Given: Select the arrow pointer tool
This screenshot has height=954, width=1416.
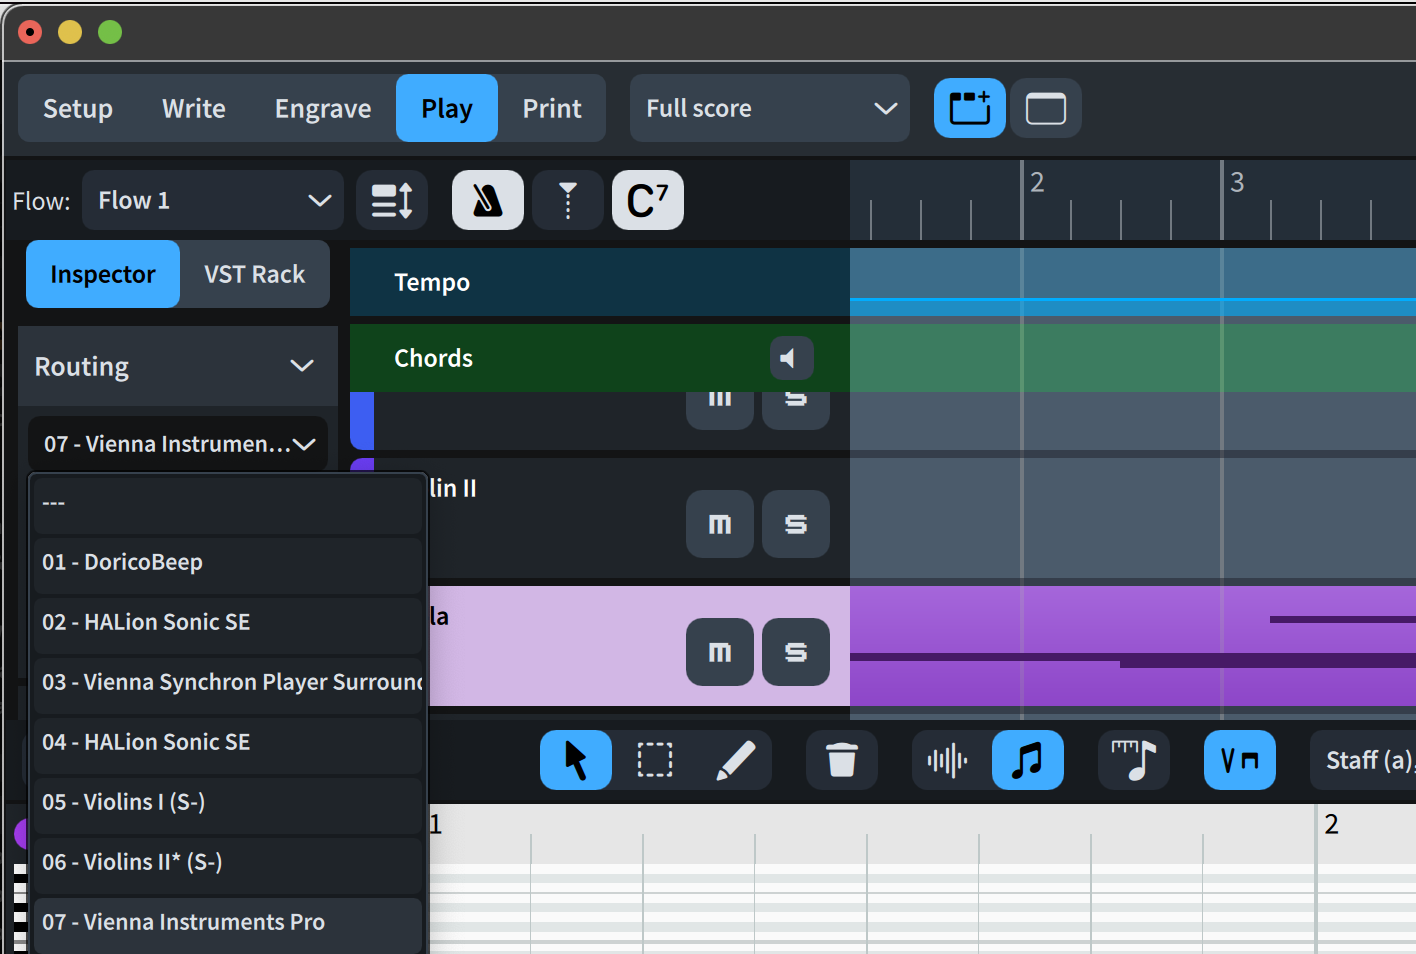Looking at the screenshot, I should tap(576, 761).
